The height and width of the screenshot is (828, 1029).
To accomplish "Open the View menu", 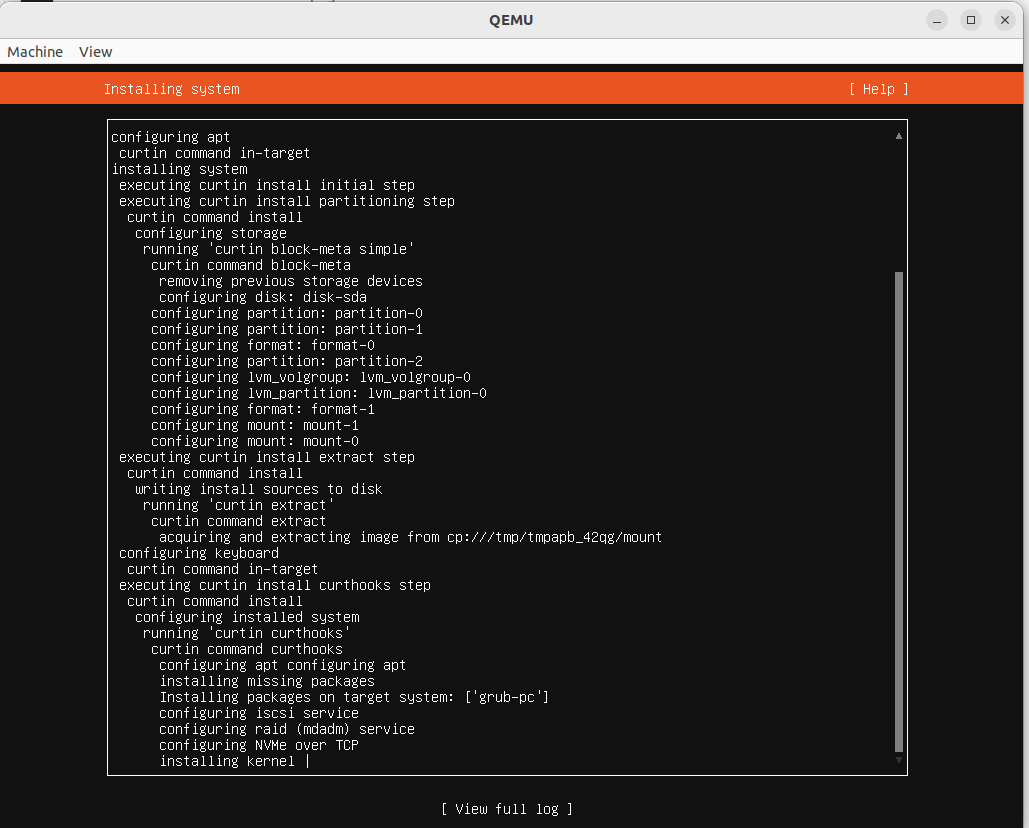I will 95,51.
